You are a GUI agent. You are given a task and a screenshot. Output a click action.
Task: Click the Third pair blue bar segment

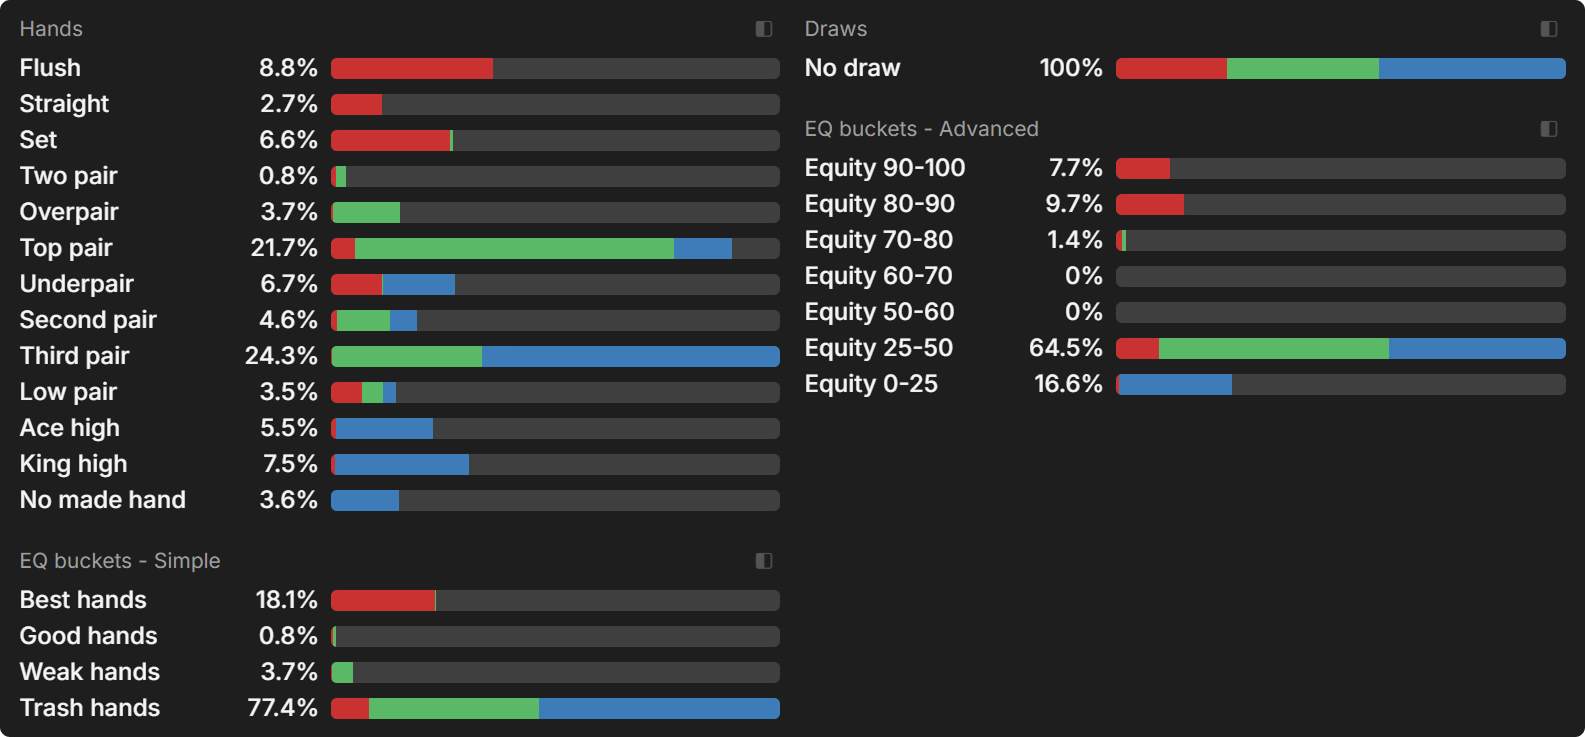(x=630, y=356)
